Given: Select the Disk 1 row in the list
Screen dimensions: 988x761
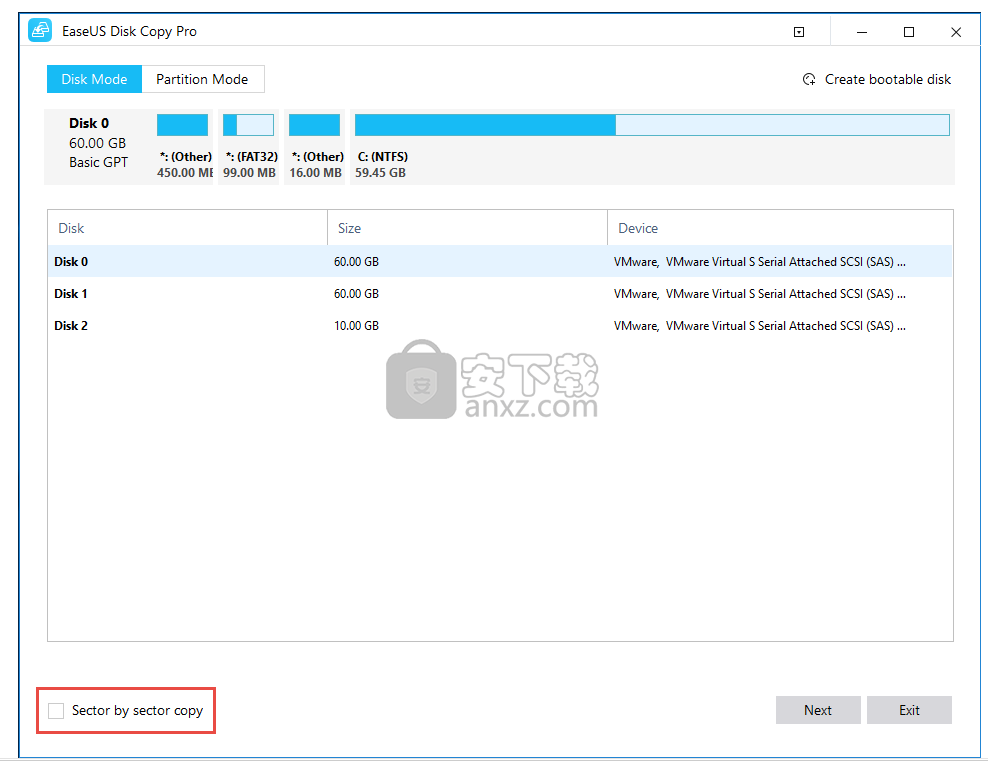Looking at the screenshot, I should (500, 294).
